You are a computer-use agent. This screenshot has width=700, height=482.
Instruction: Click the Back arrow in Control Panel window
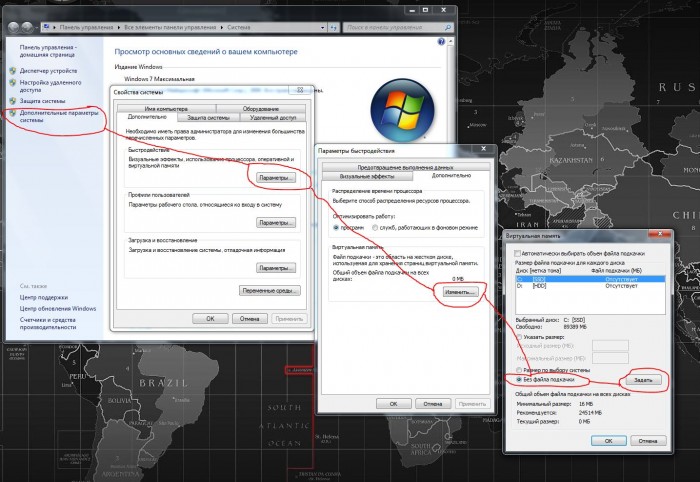click(x=13, y=27)
